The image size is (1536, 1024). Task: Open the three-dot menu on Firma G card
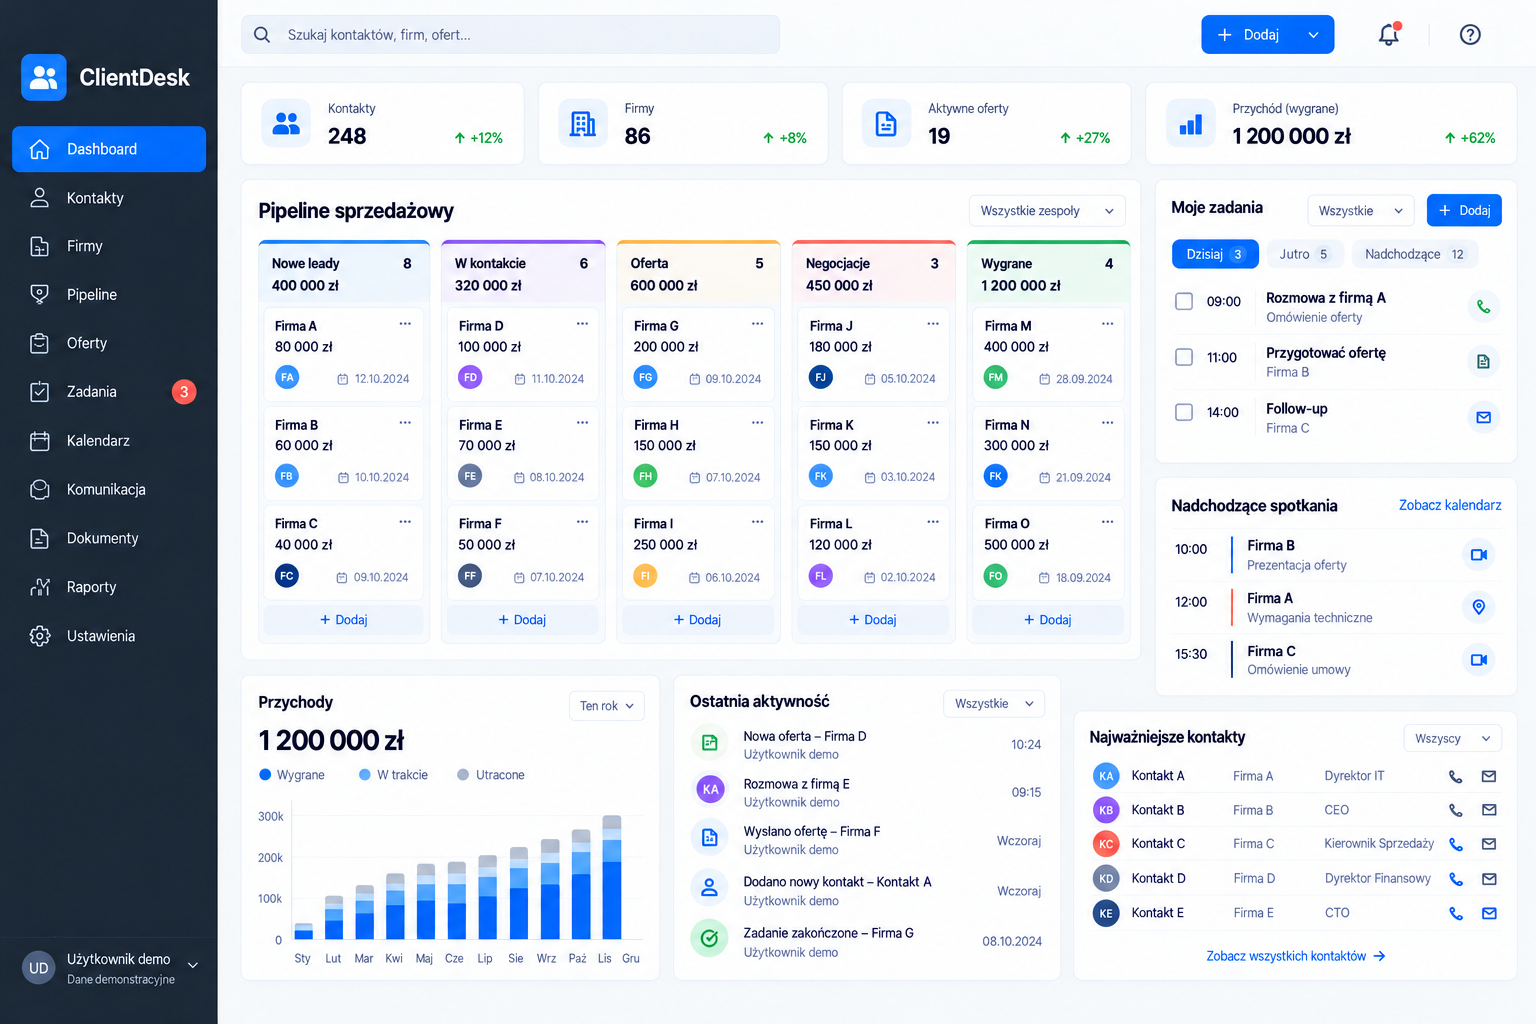pyautogui.click(x=757, y=324)
